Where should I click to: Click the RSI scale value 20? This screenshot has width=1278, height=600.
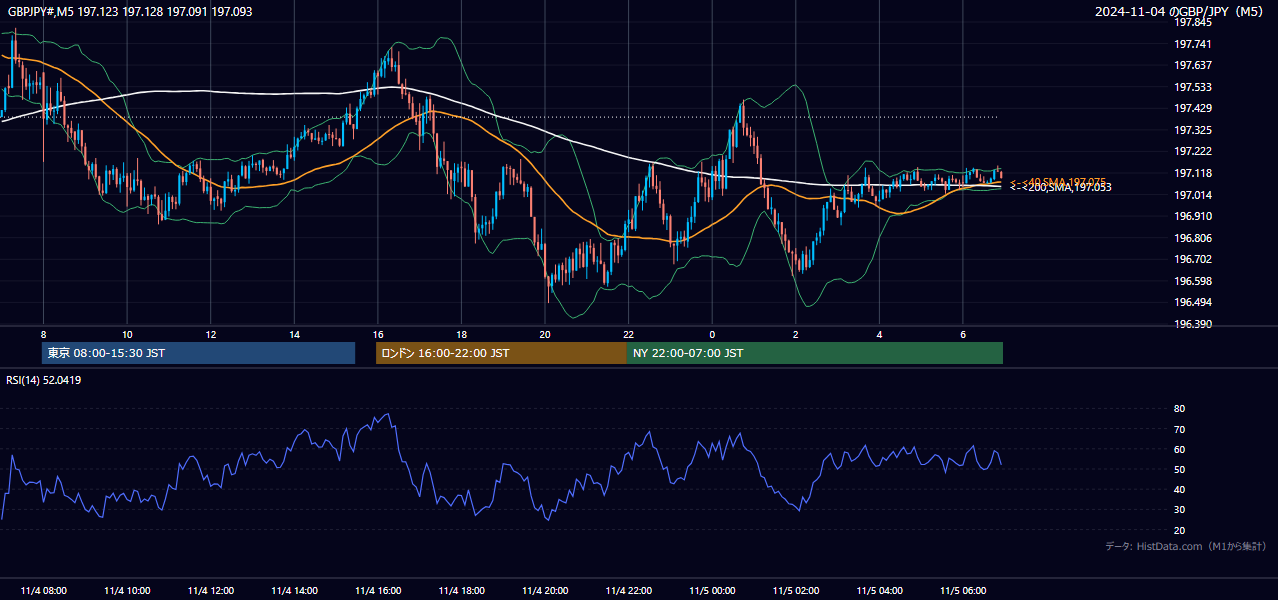1179,530
